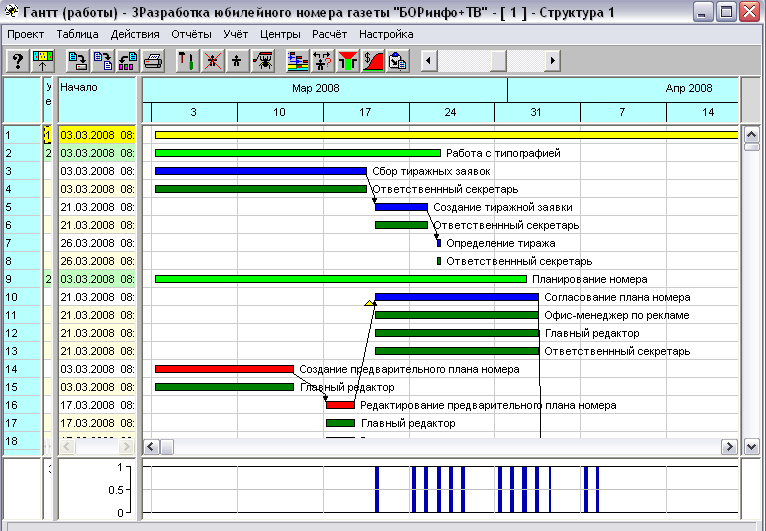Click the question mark help icon
Viewport: 766px width, 531px height.
tap(17, 61)
